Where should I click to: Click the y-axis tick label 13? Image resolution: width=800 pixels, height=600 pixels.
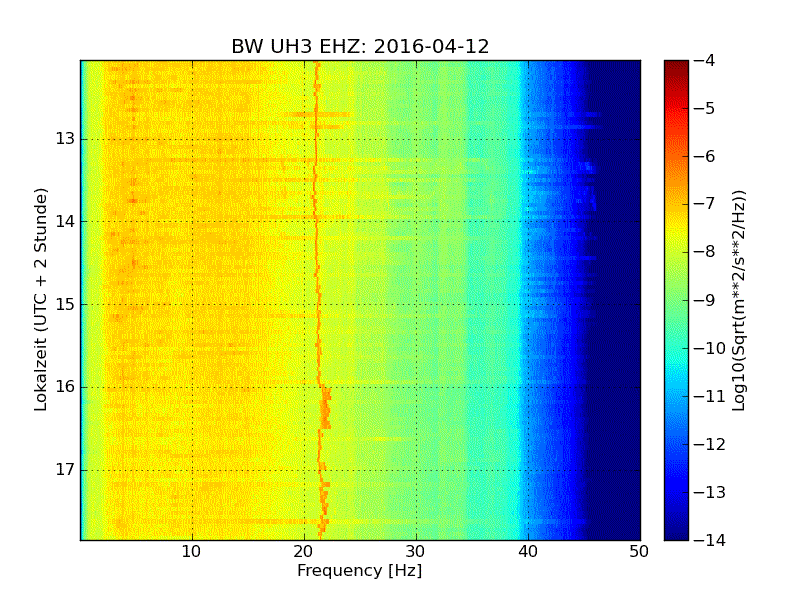pos(65,139)
